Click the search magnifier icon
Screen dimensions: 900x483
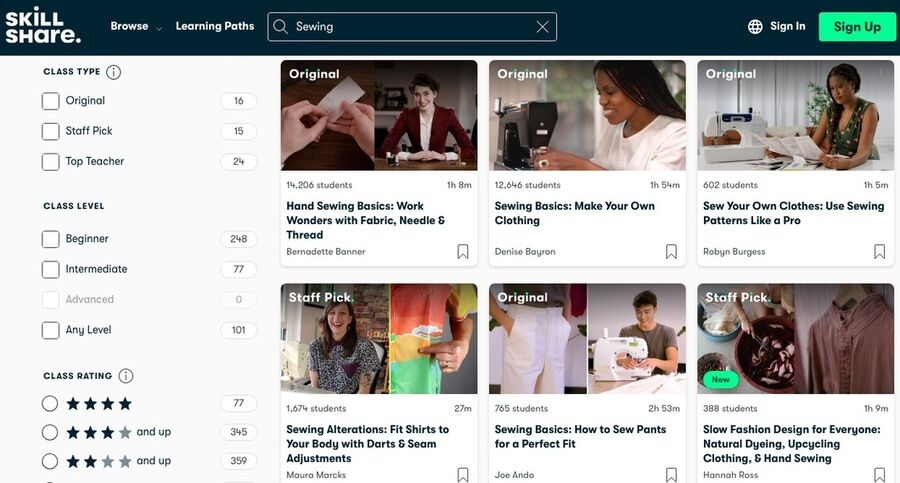click(x=280, y=26)
